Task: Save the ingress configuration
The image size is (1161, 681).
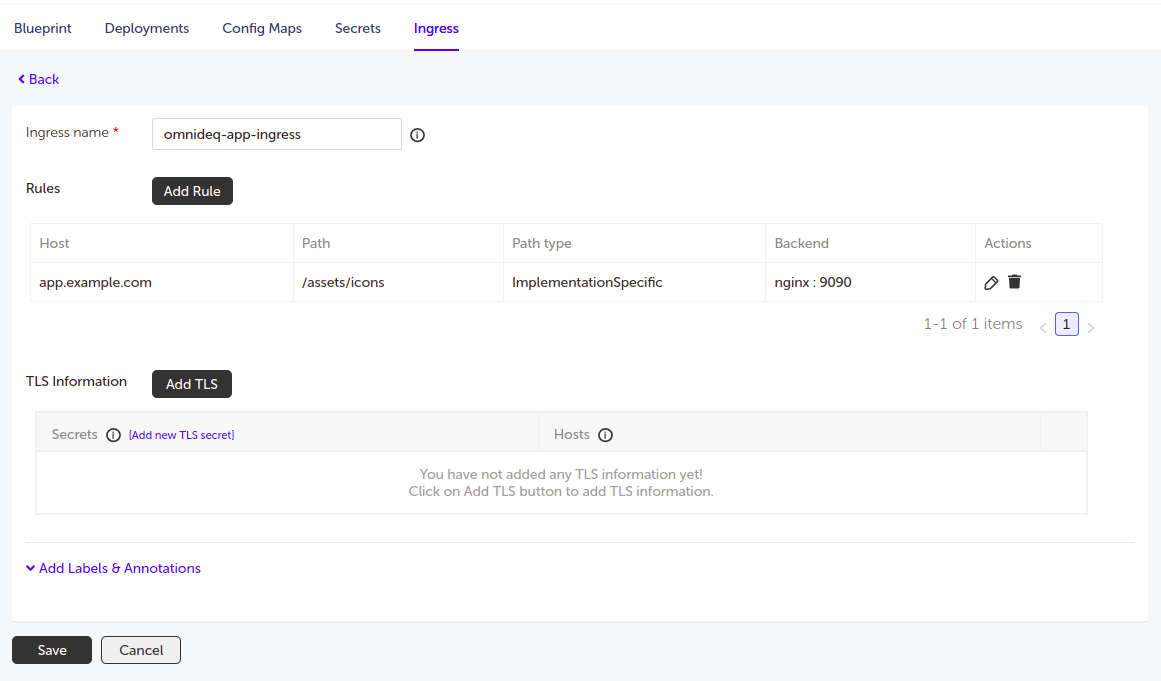Action: tap(52, 650)
